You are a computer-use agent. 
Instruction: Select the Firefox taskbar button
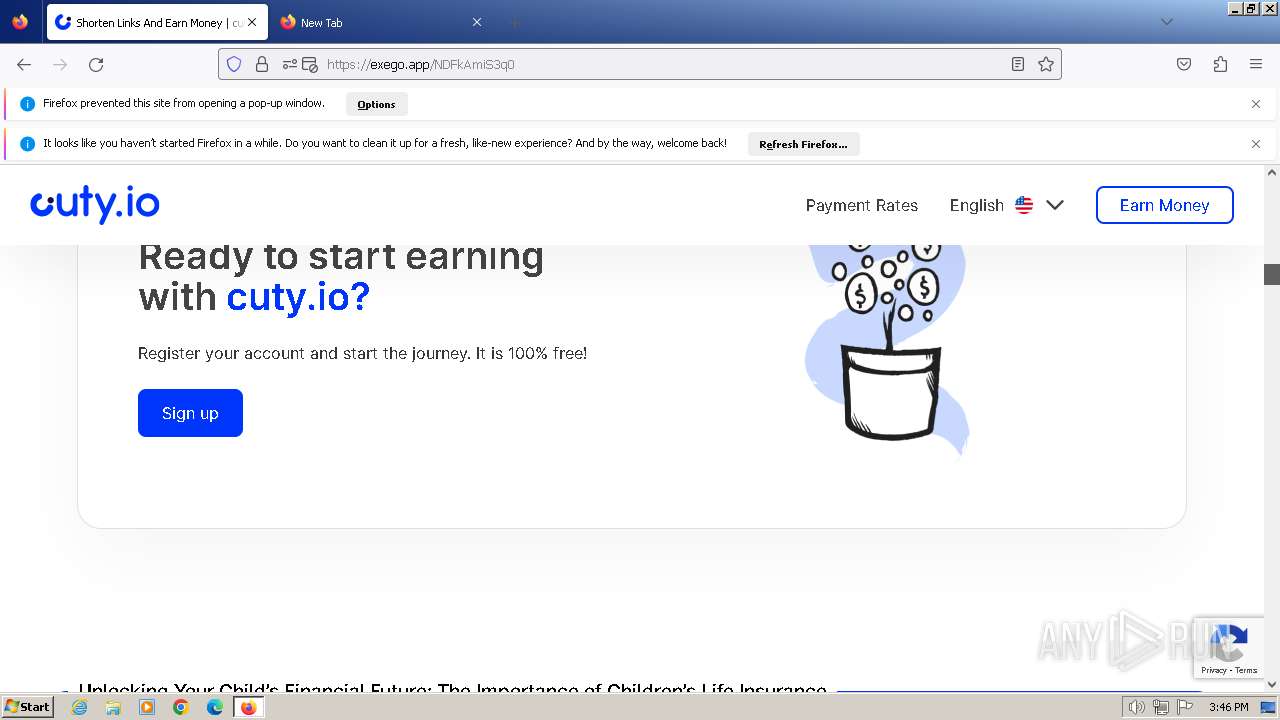[248, 707]
